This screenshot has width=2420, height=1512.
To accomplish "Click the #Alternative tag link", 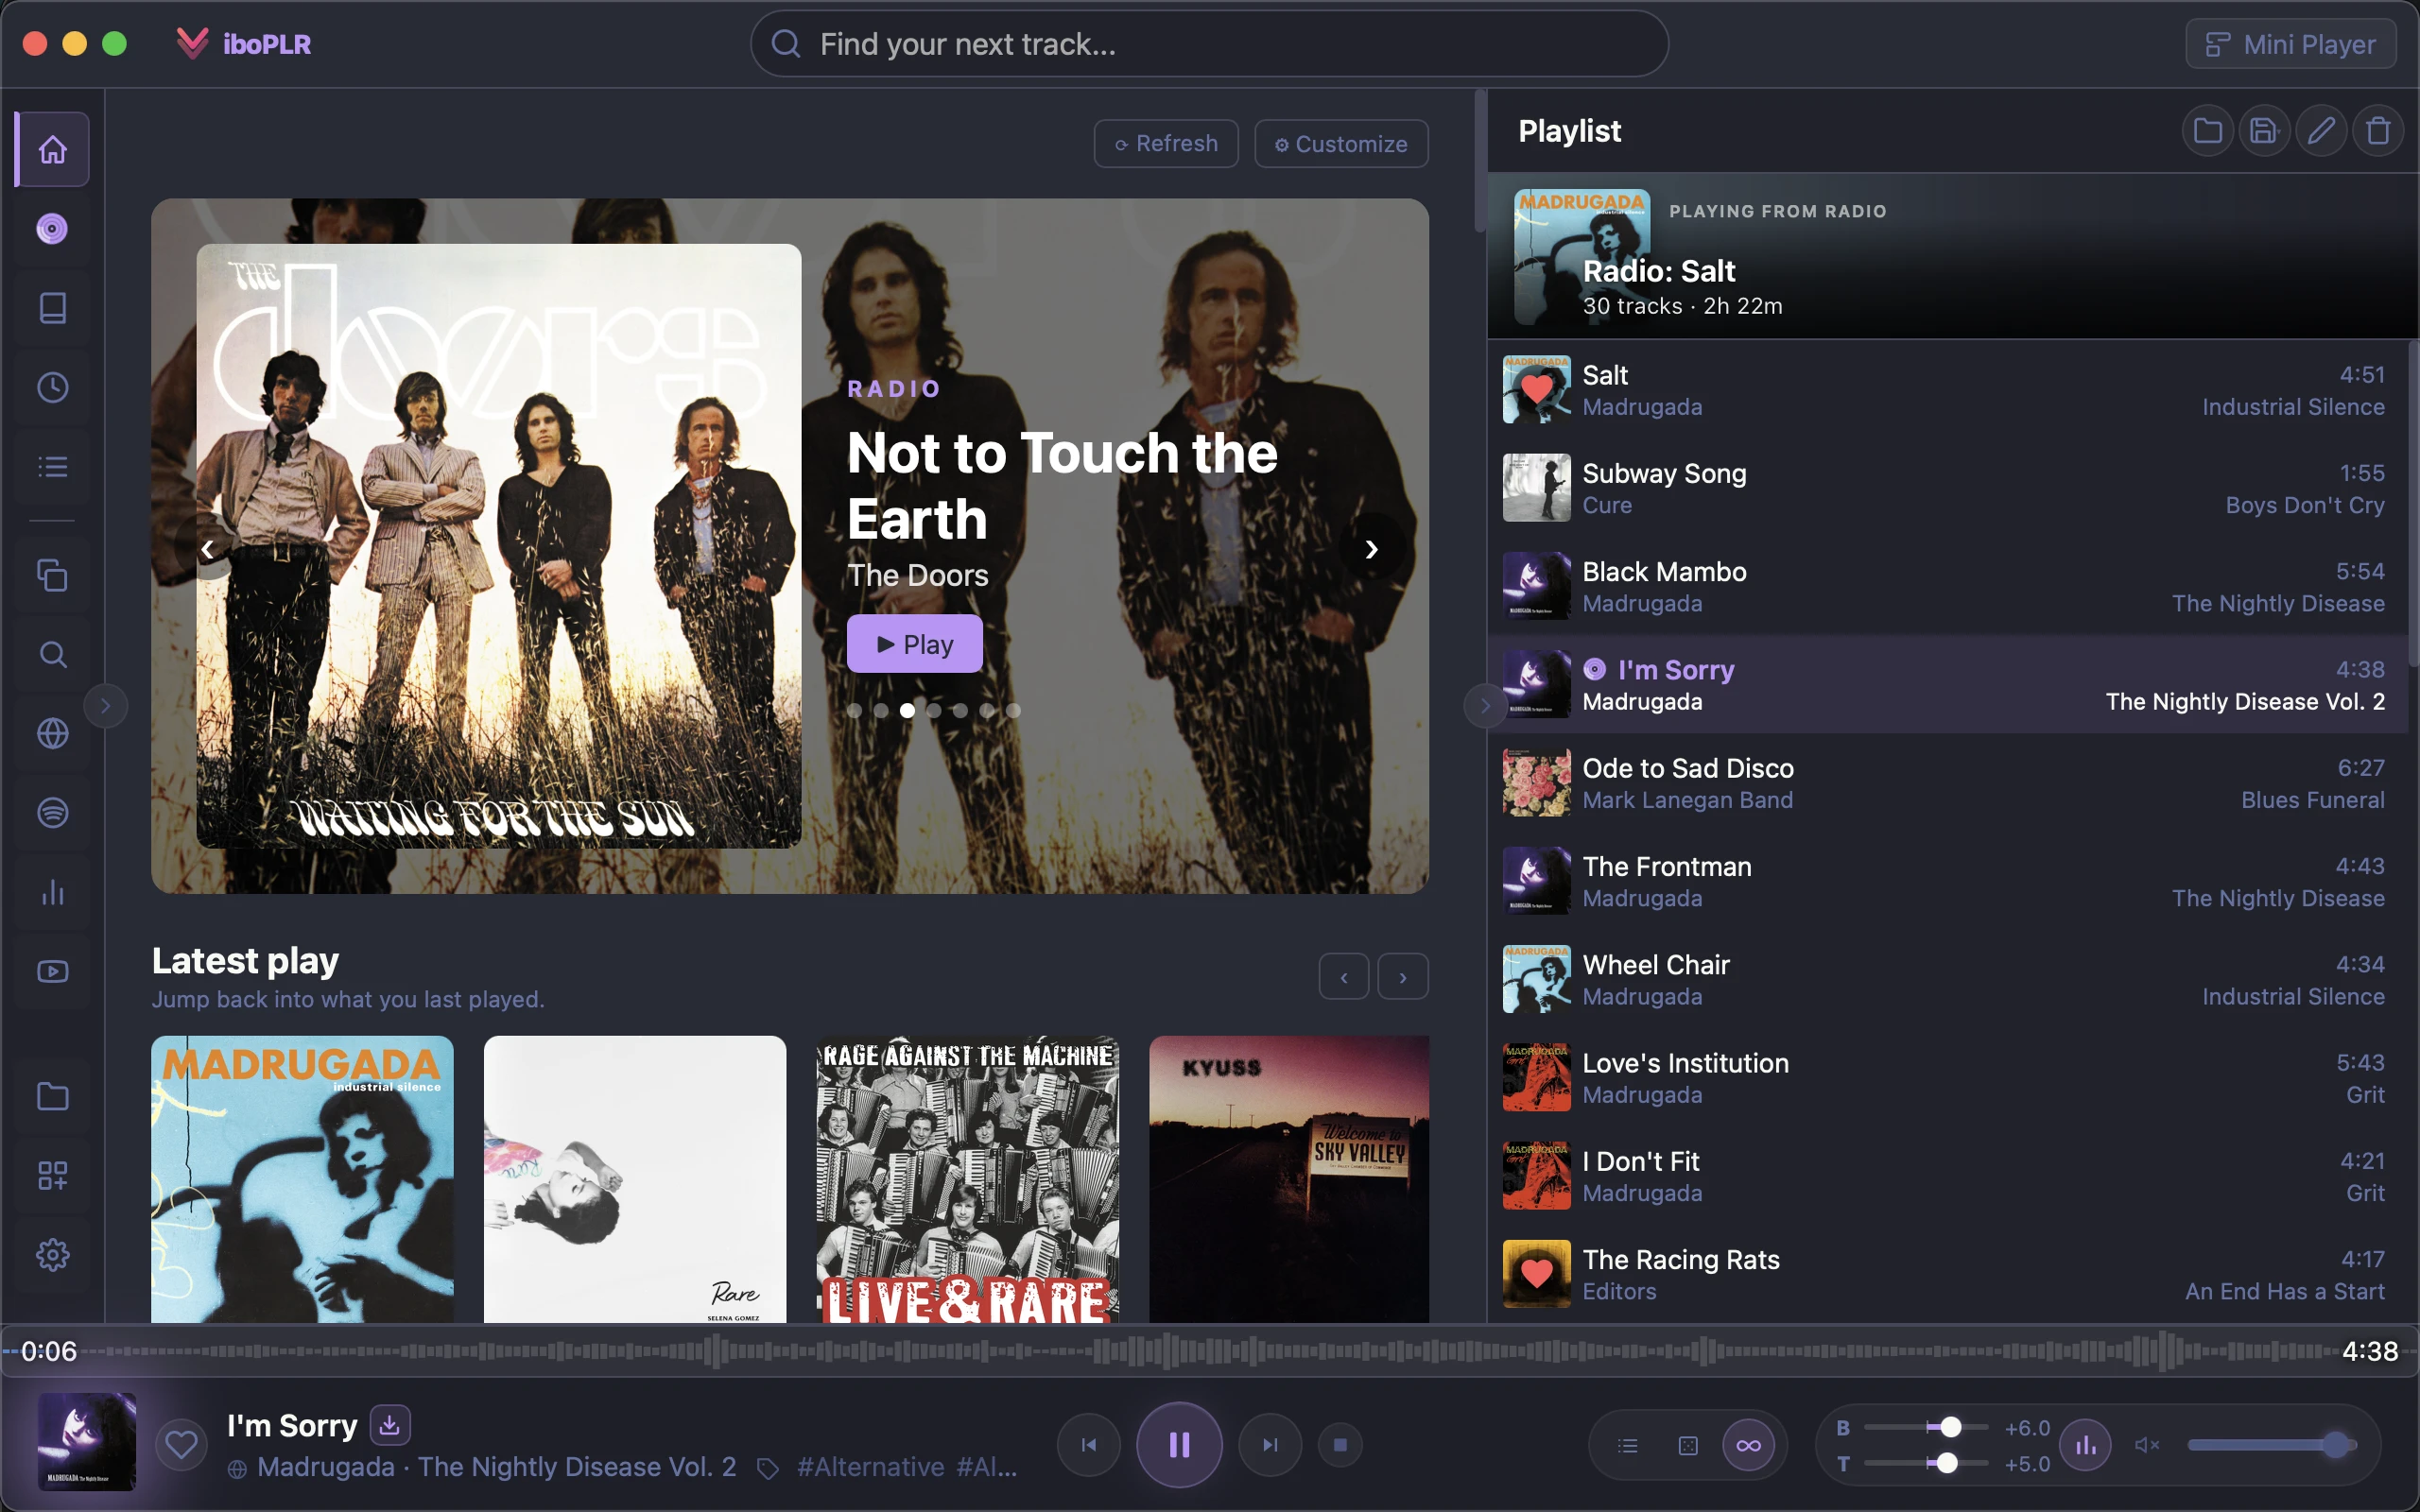I will (x=870, y=1467).
